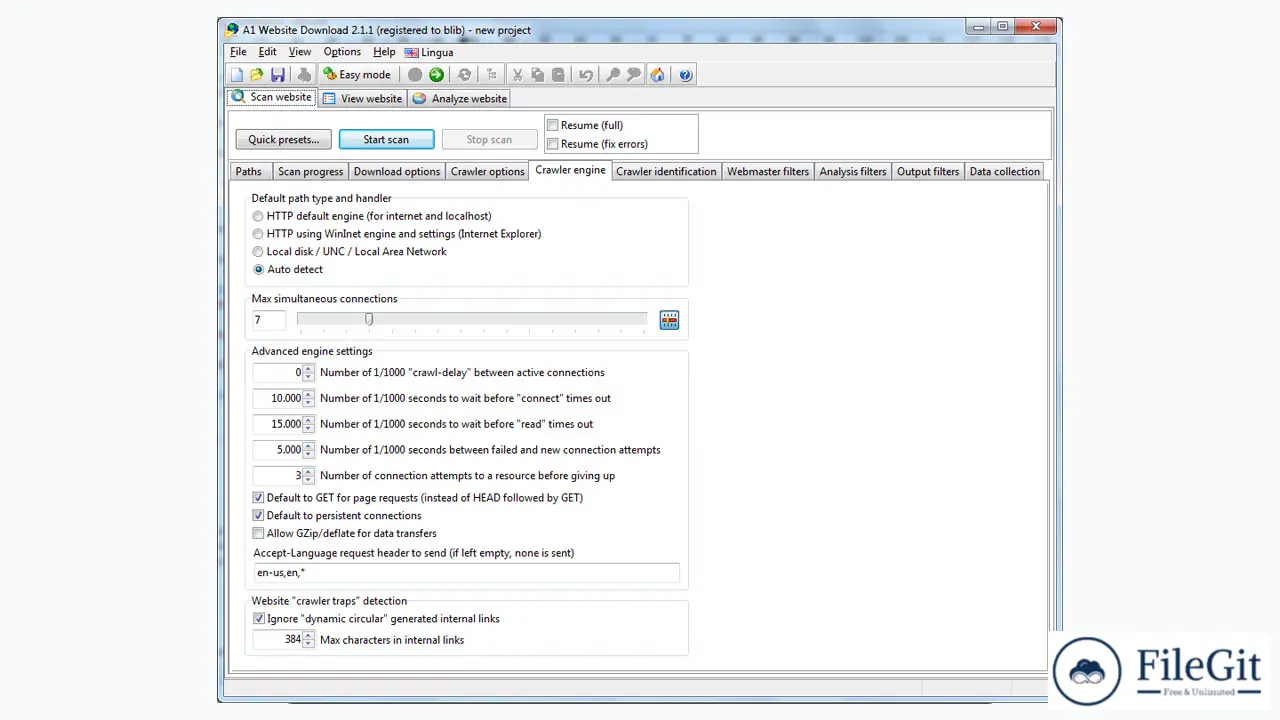
Task: Toggle Default to persistent connections
Action: (x=259, y=516)
